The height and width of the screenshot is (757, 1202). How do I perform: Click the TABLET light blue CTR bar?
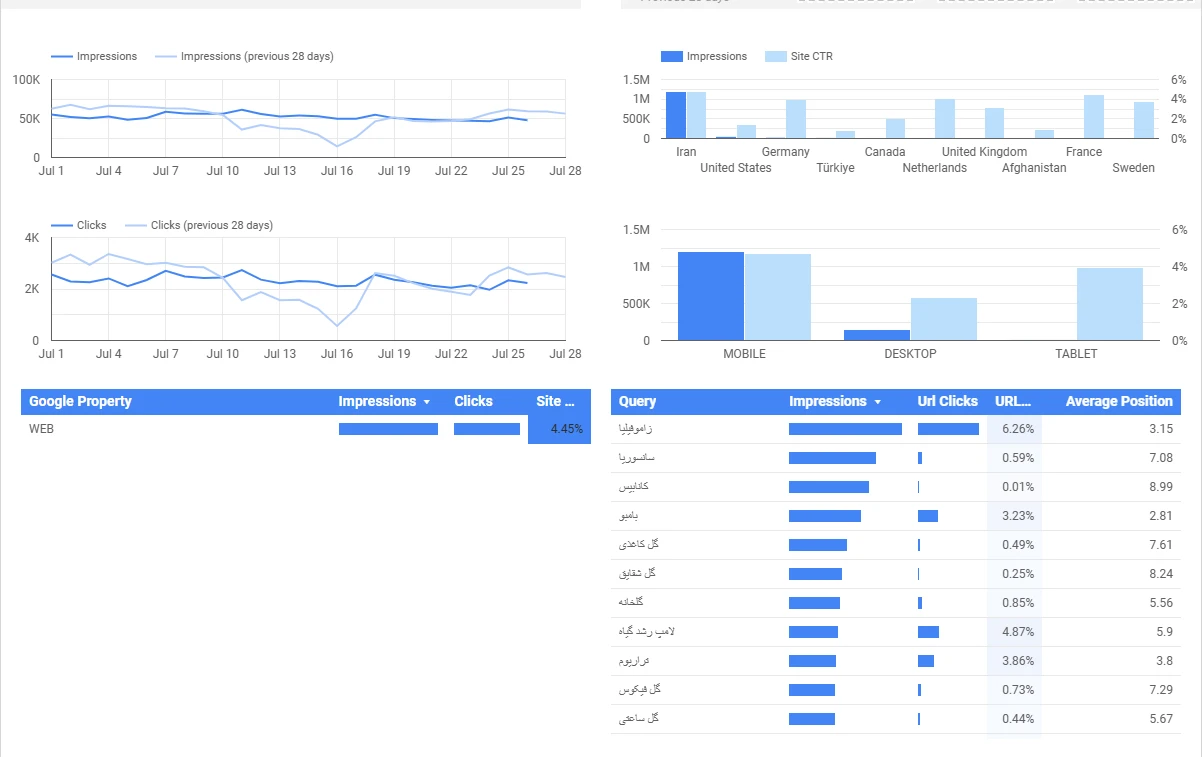tap(1110, 304)
